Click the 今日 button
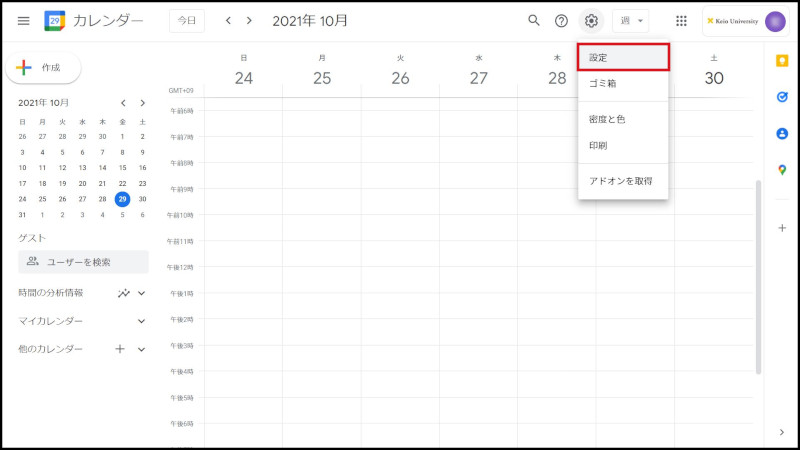The height and width of the screenshot is (450, 800). (x=186, y=21)
